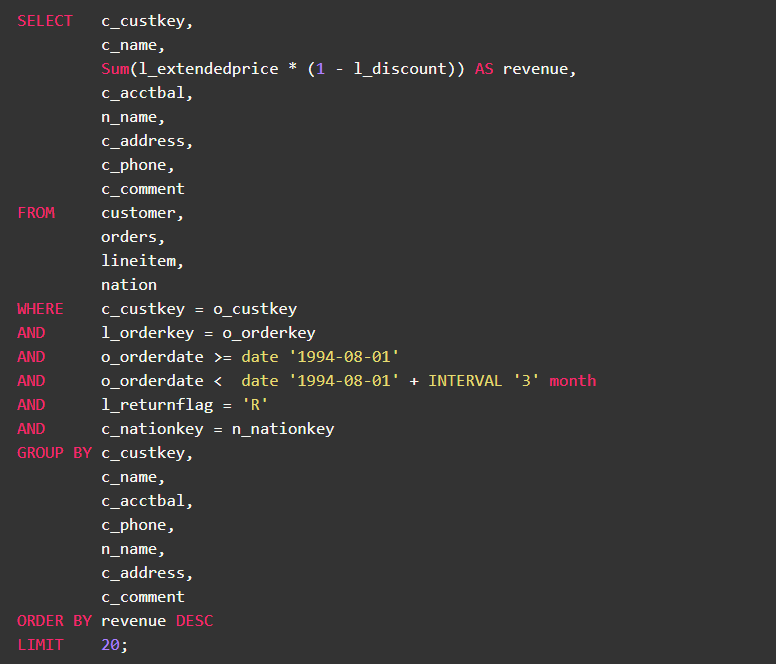Image resolution: width=776 pixels, height=664 pixels.
Task: Click the WHERE keyword
Action: point(41,309)
